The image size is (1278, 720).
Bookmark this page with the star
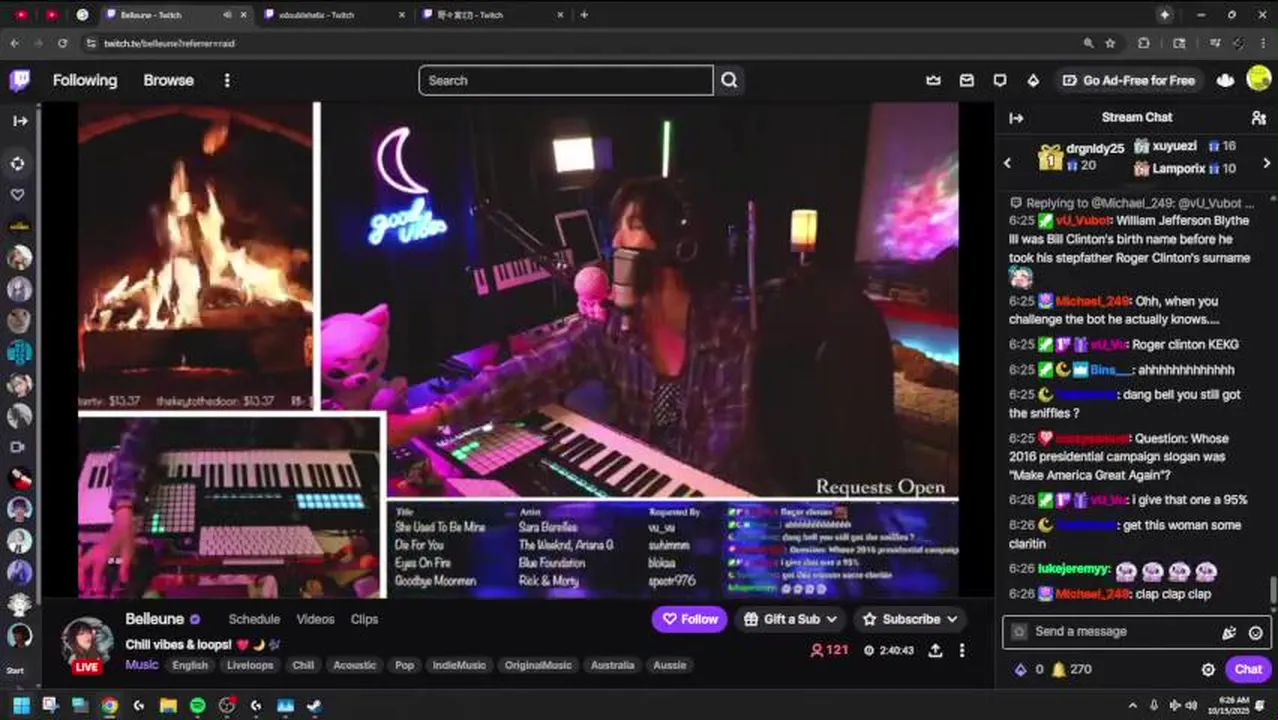click(1110, 43)
